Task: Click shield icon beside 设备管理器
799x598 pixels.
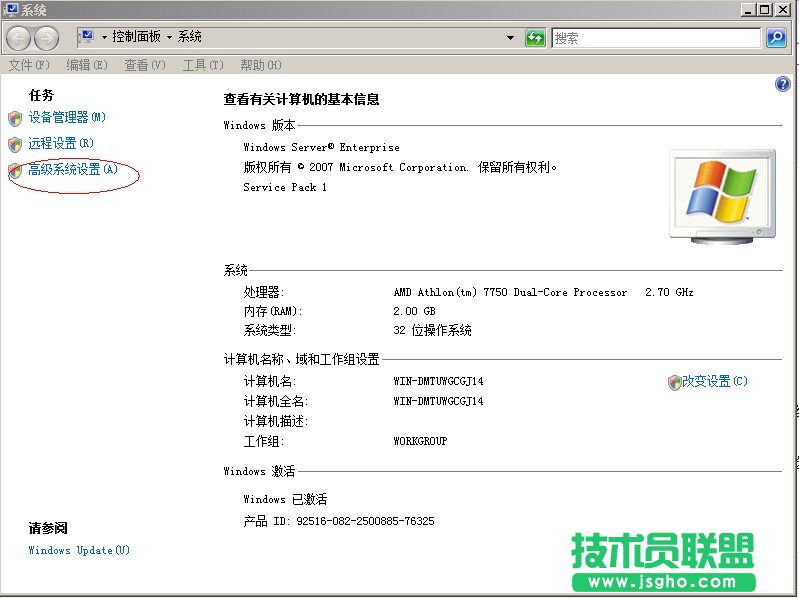Action: tap(15, 119)
